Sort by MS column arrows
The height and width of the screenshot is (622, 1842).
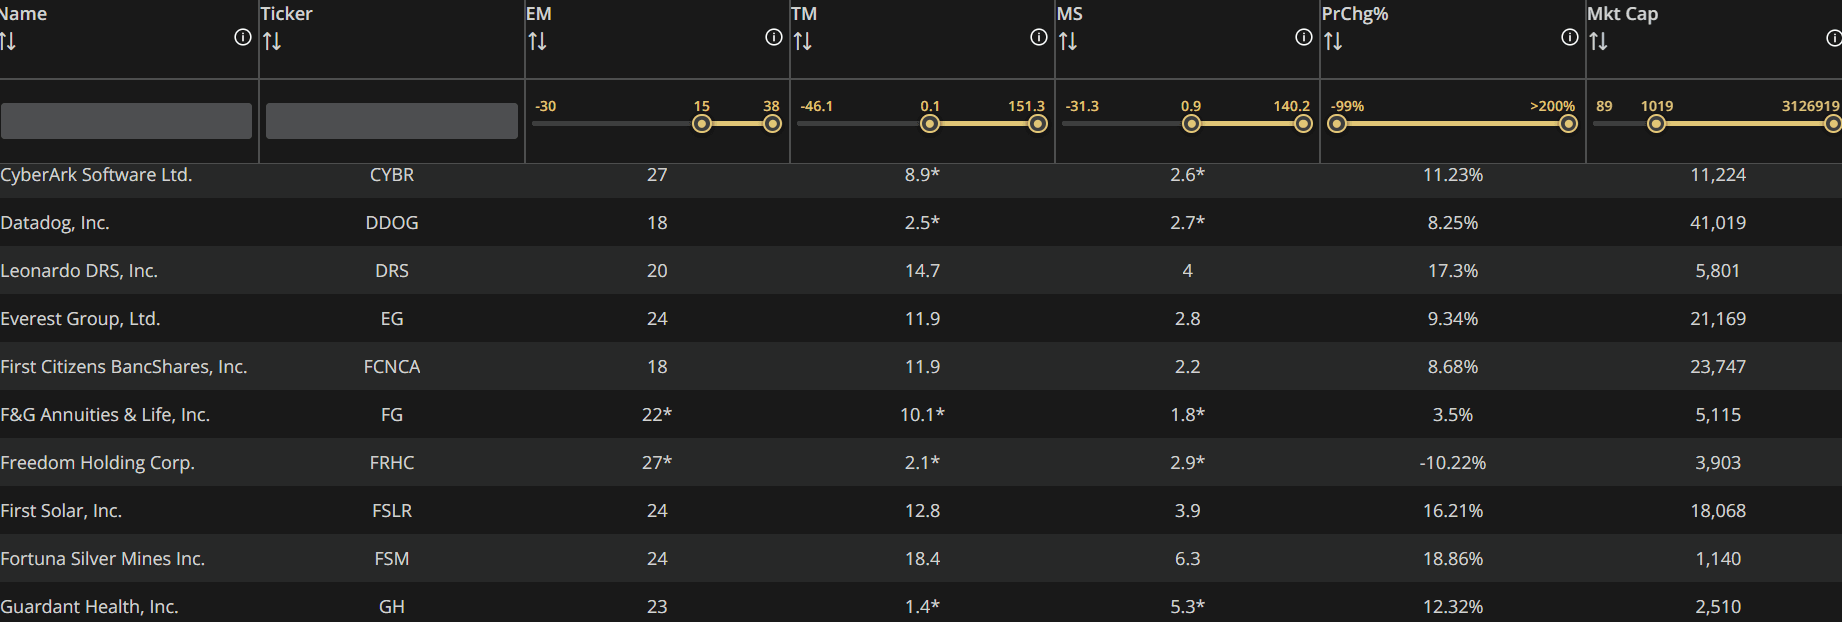(x=1068, y=42)
